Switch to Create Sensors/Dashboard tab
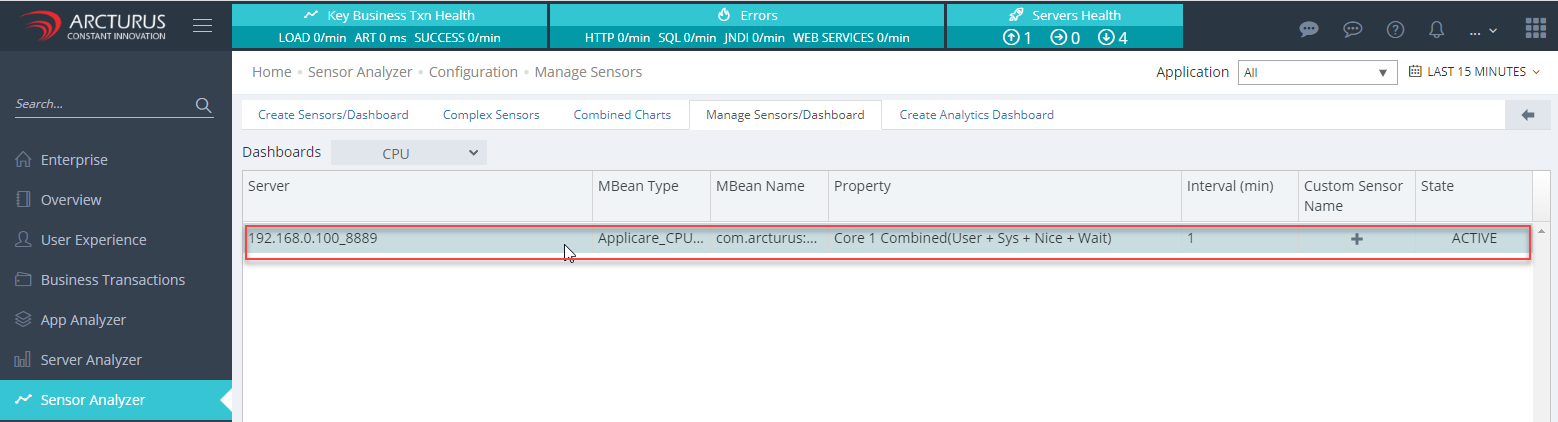This screenshot has height=422, width=1558. click(333, 115)
